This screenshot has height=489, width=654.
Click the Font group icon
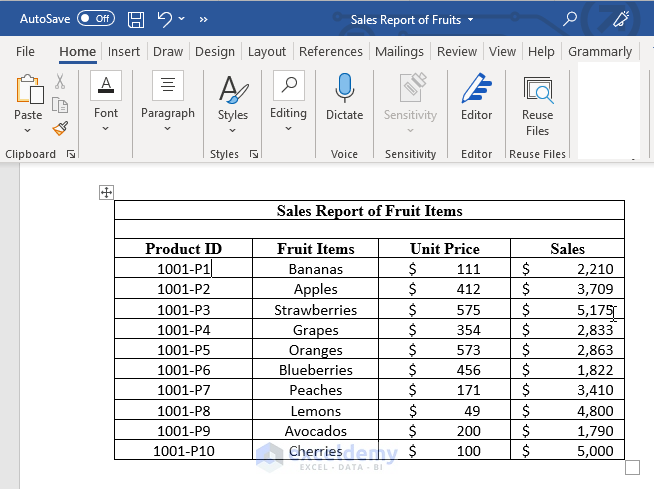[x=106, y=86]
